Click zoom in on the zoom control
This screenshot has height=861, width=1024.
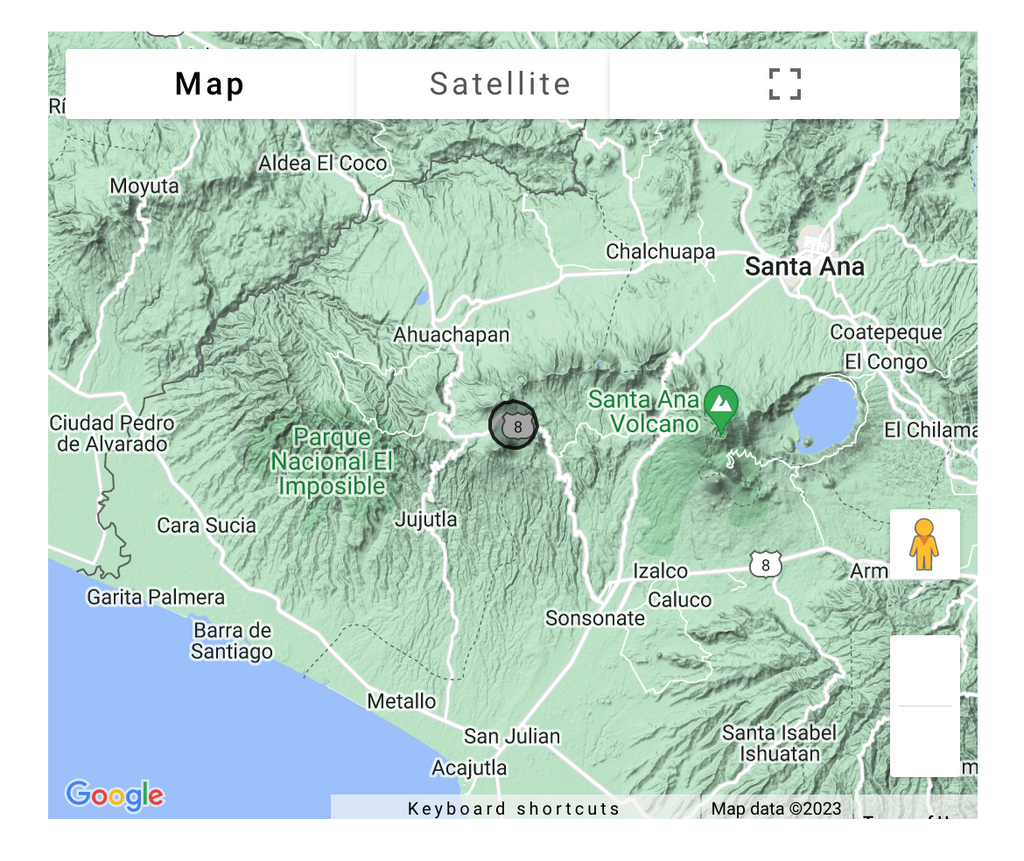coord(924,671)
